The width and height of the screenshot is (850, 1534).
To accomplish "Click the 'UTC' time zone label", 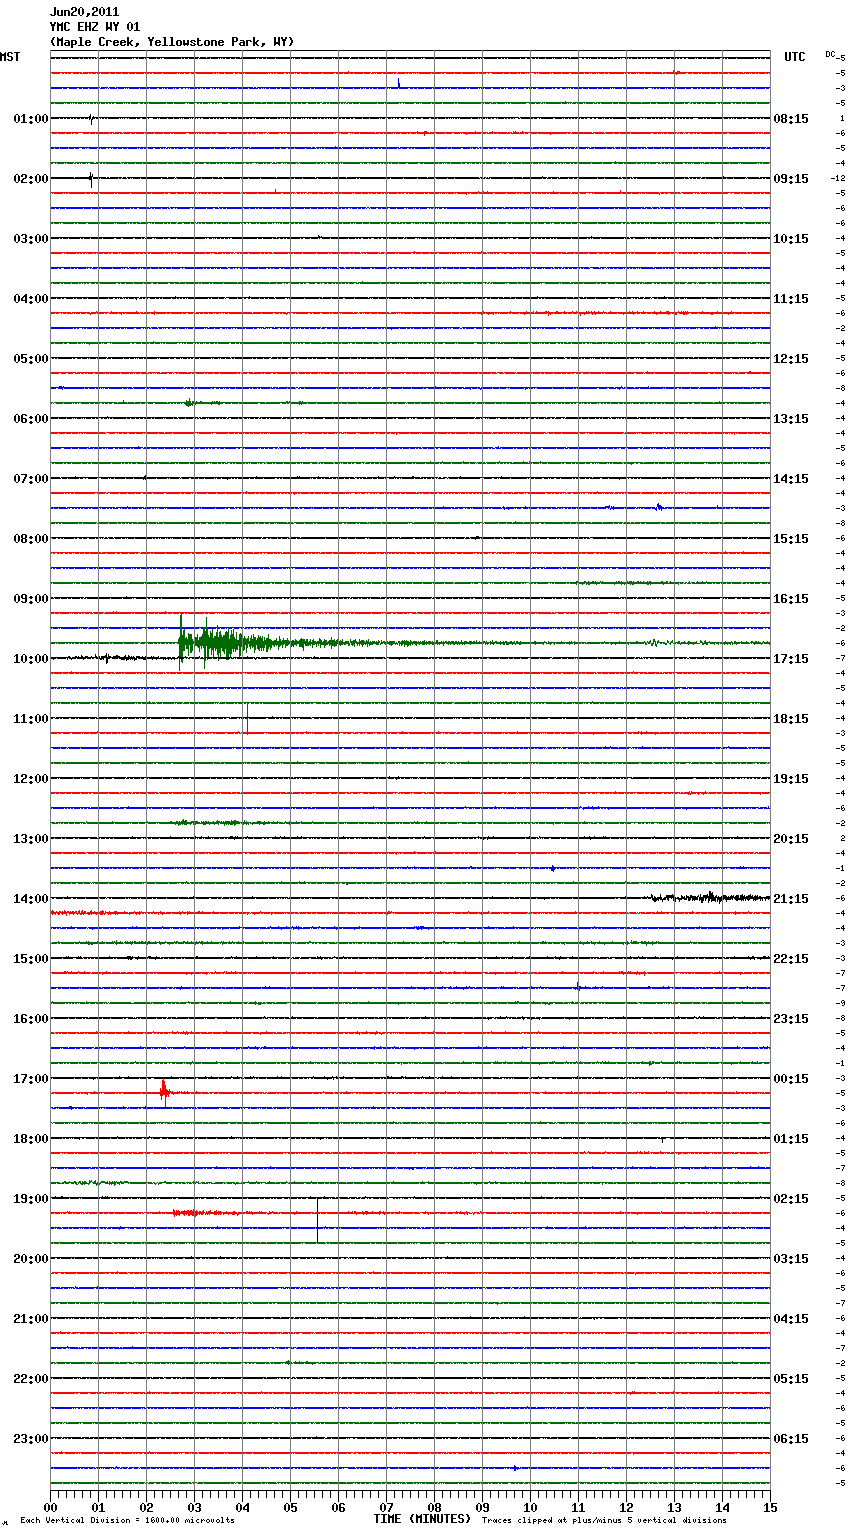I will click(795, 57).
